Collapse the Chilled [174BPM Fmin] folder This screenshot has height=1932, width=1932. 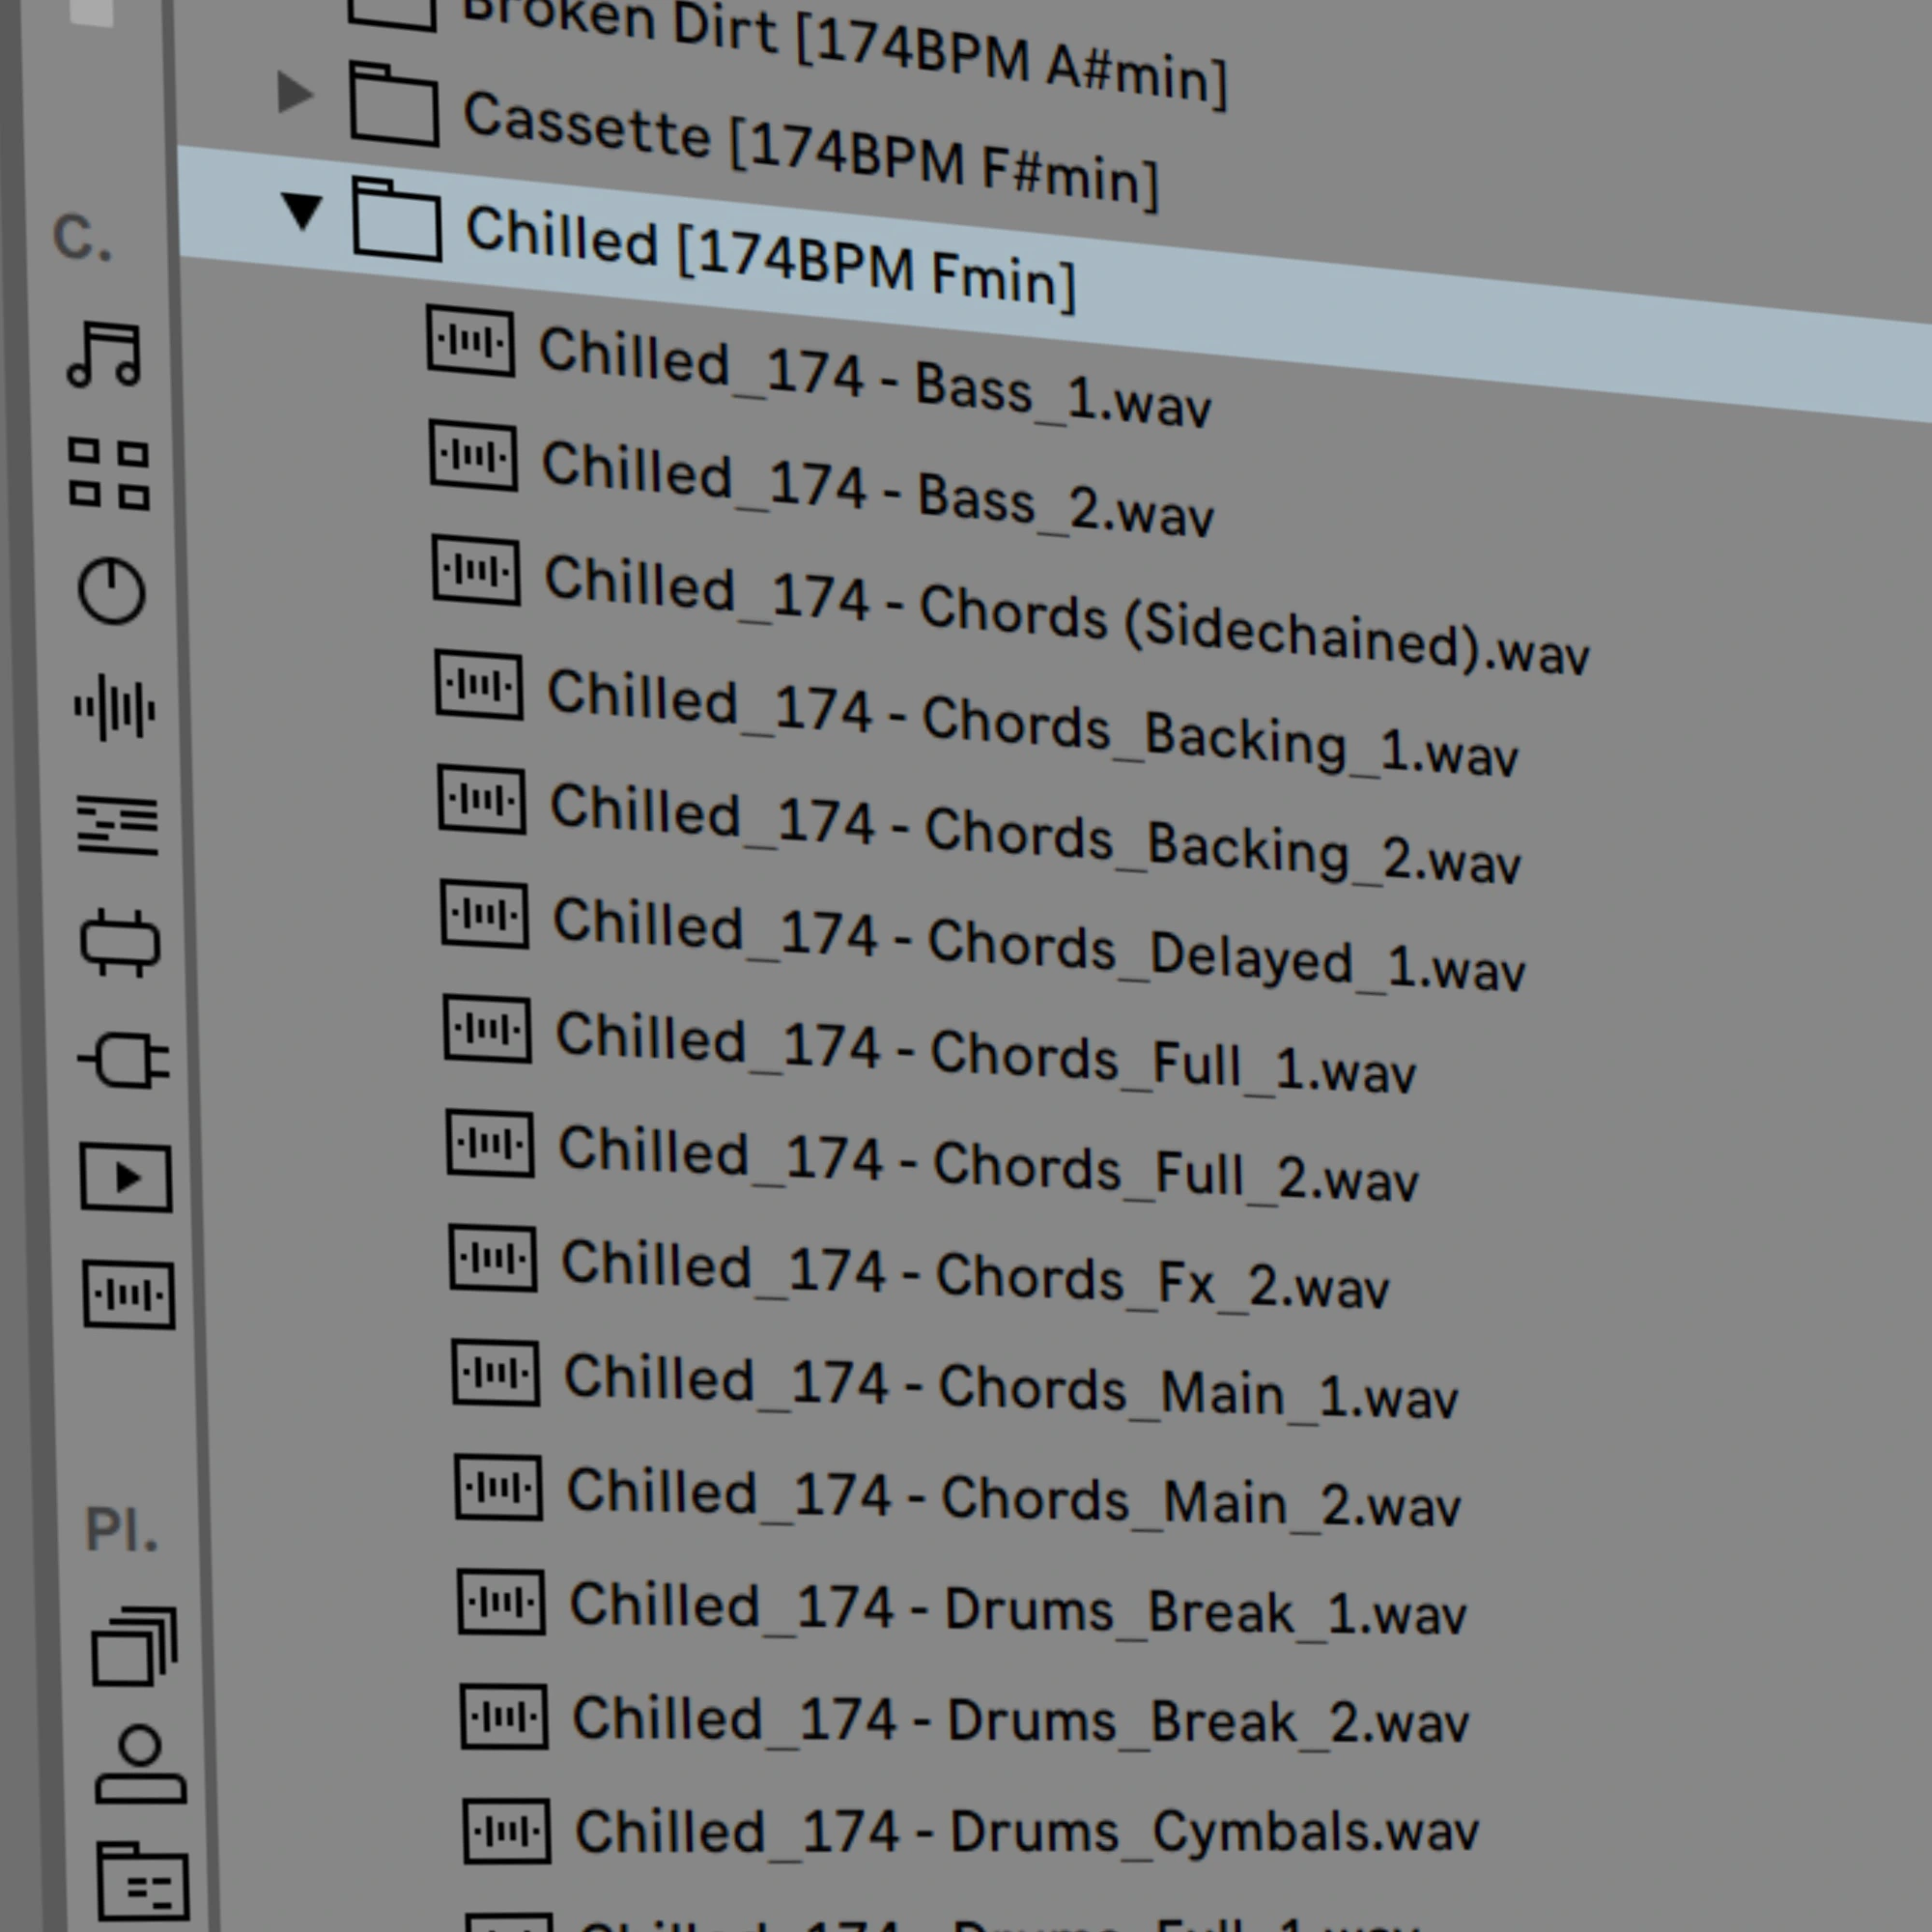[301, 211]
